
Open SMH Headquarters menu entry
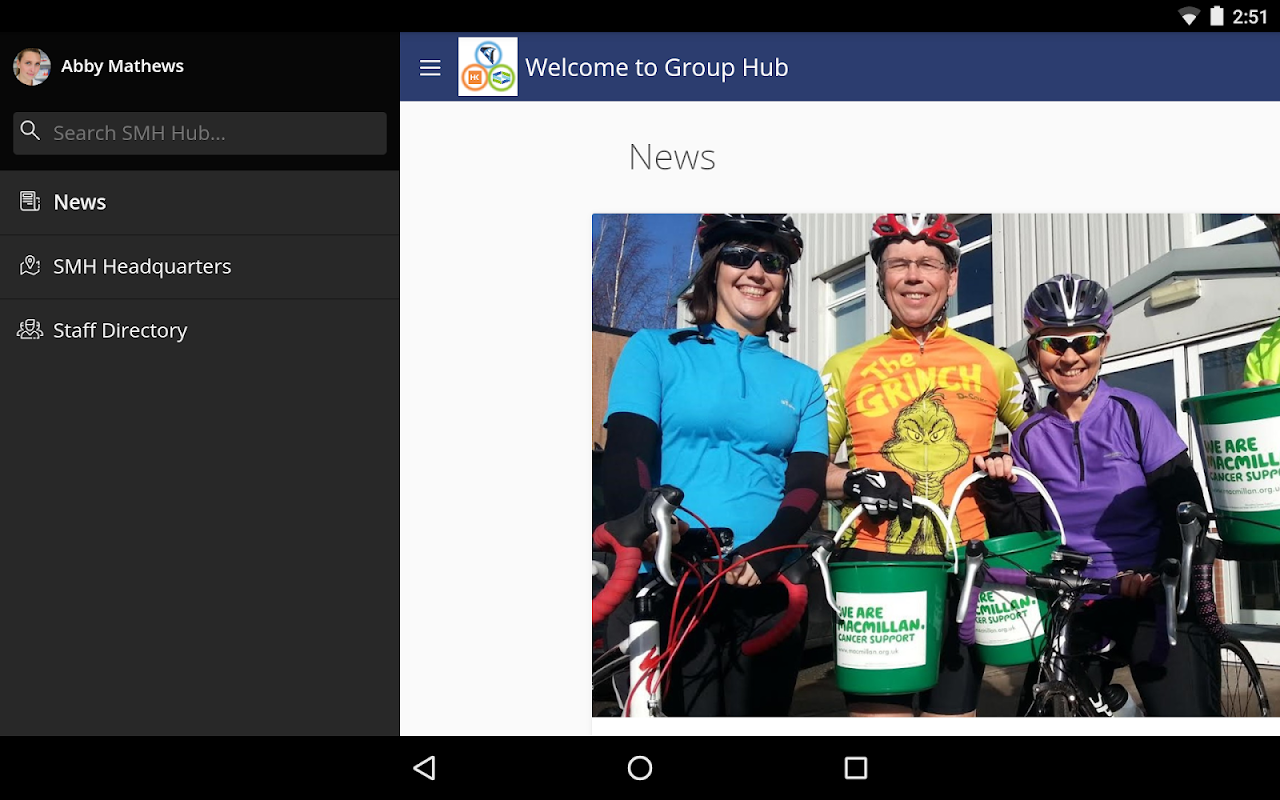click(x=200, y=267)
